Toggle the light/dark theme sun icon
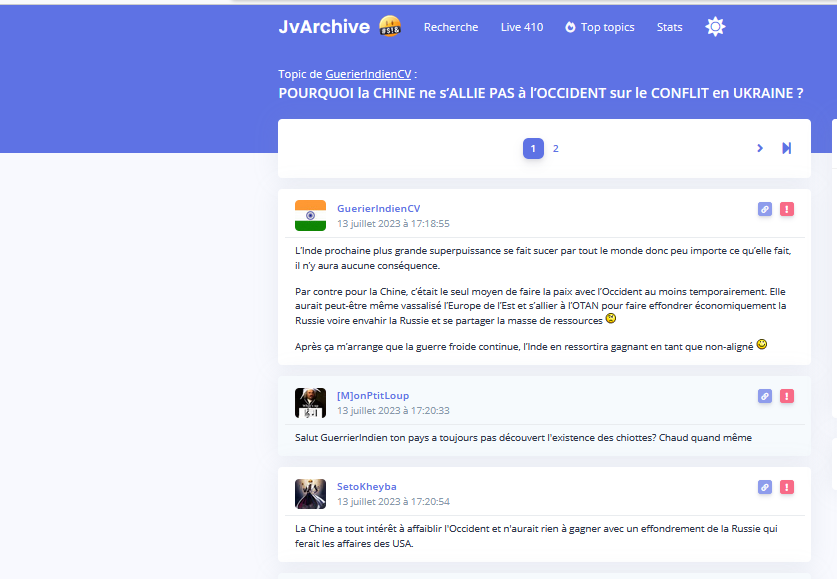The height and width of the screenshot is (579, 837). click(x=715, y=27)
